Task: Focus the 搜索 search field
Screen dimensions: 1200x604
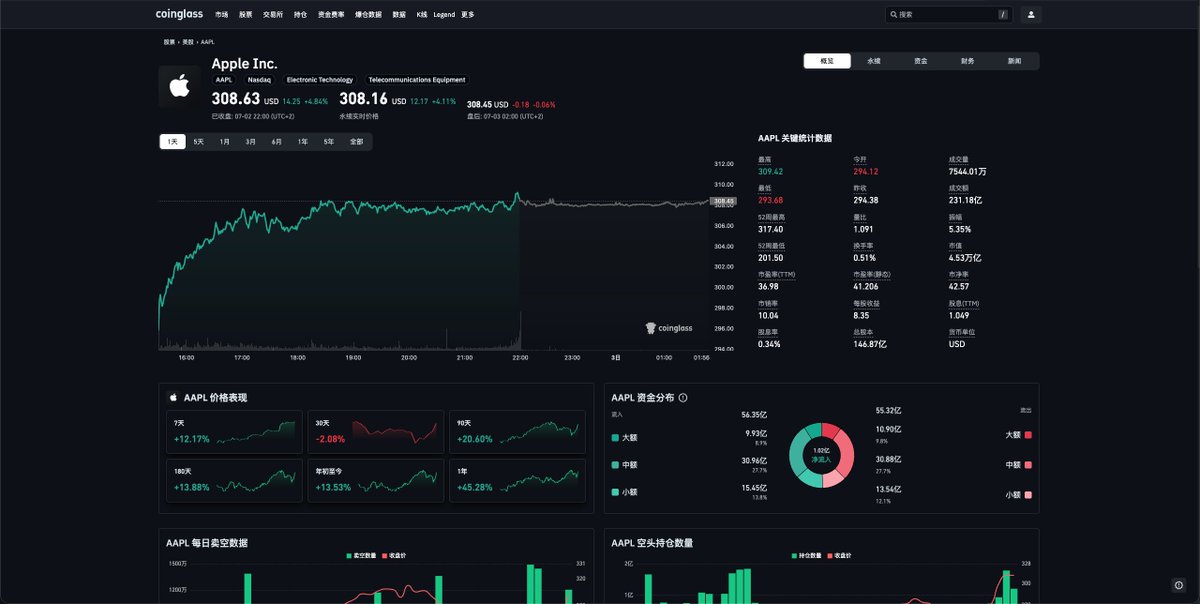Action: click(949, 15)
